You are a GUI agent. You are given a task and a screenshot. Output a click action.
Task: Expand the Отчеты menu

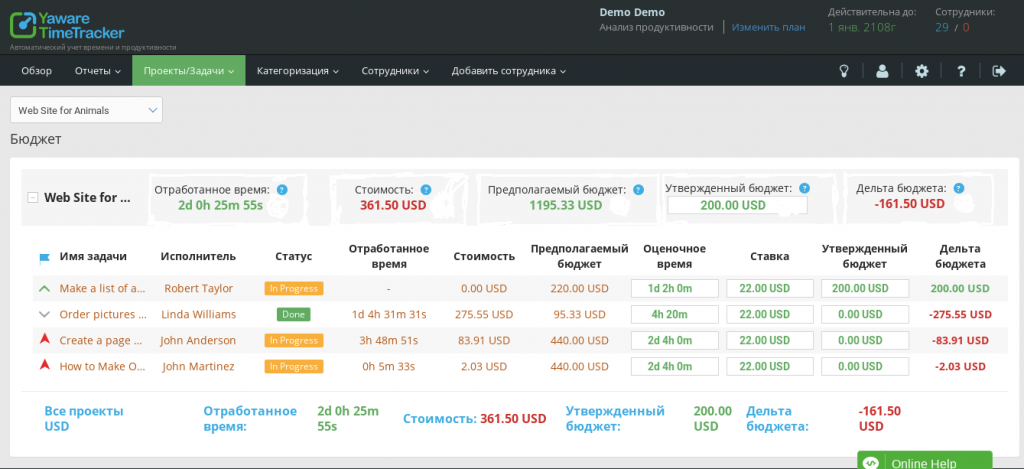point(97,71)
